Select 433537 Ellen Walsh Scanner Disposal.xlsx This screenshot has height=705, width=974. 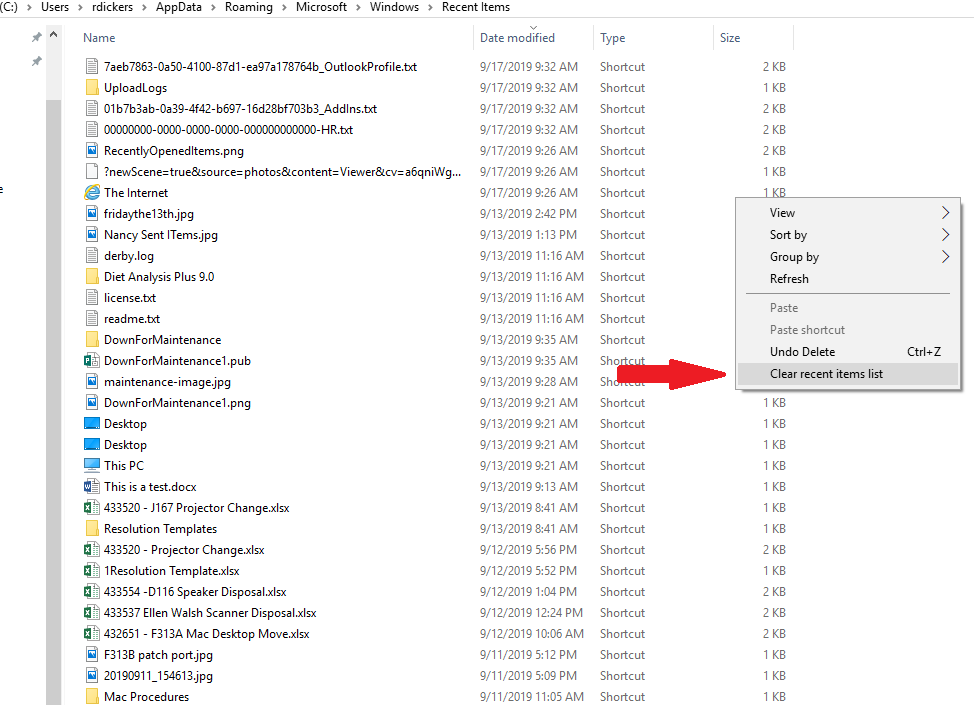tap(210, 612)
